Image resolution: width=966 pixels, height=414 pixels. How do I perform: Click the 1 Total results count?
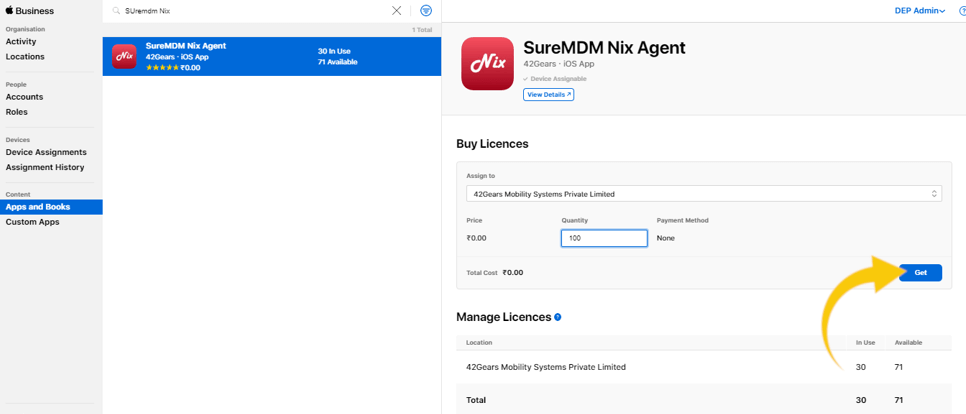click(x=422, y=30)
